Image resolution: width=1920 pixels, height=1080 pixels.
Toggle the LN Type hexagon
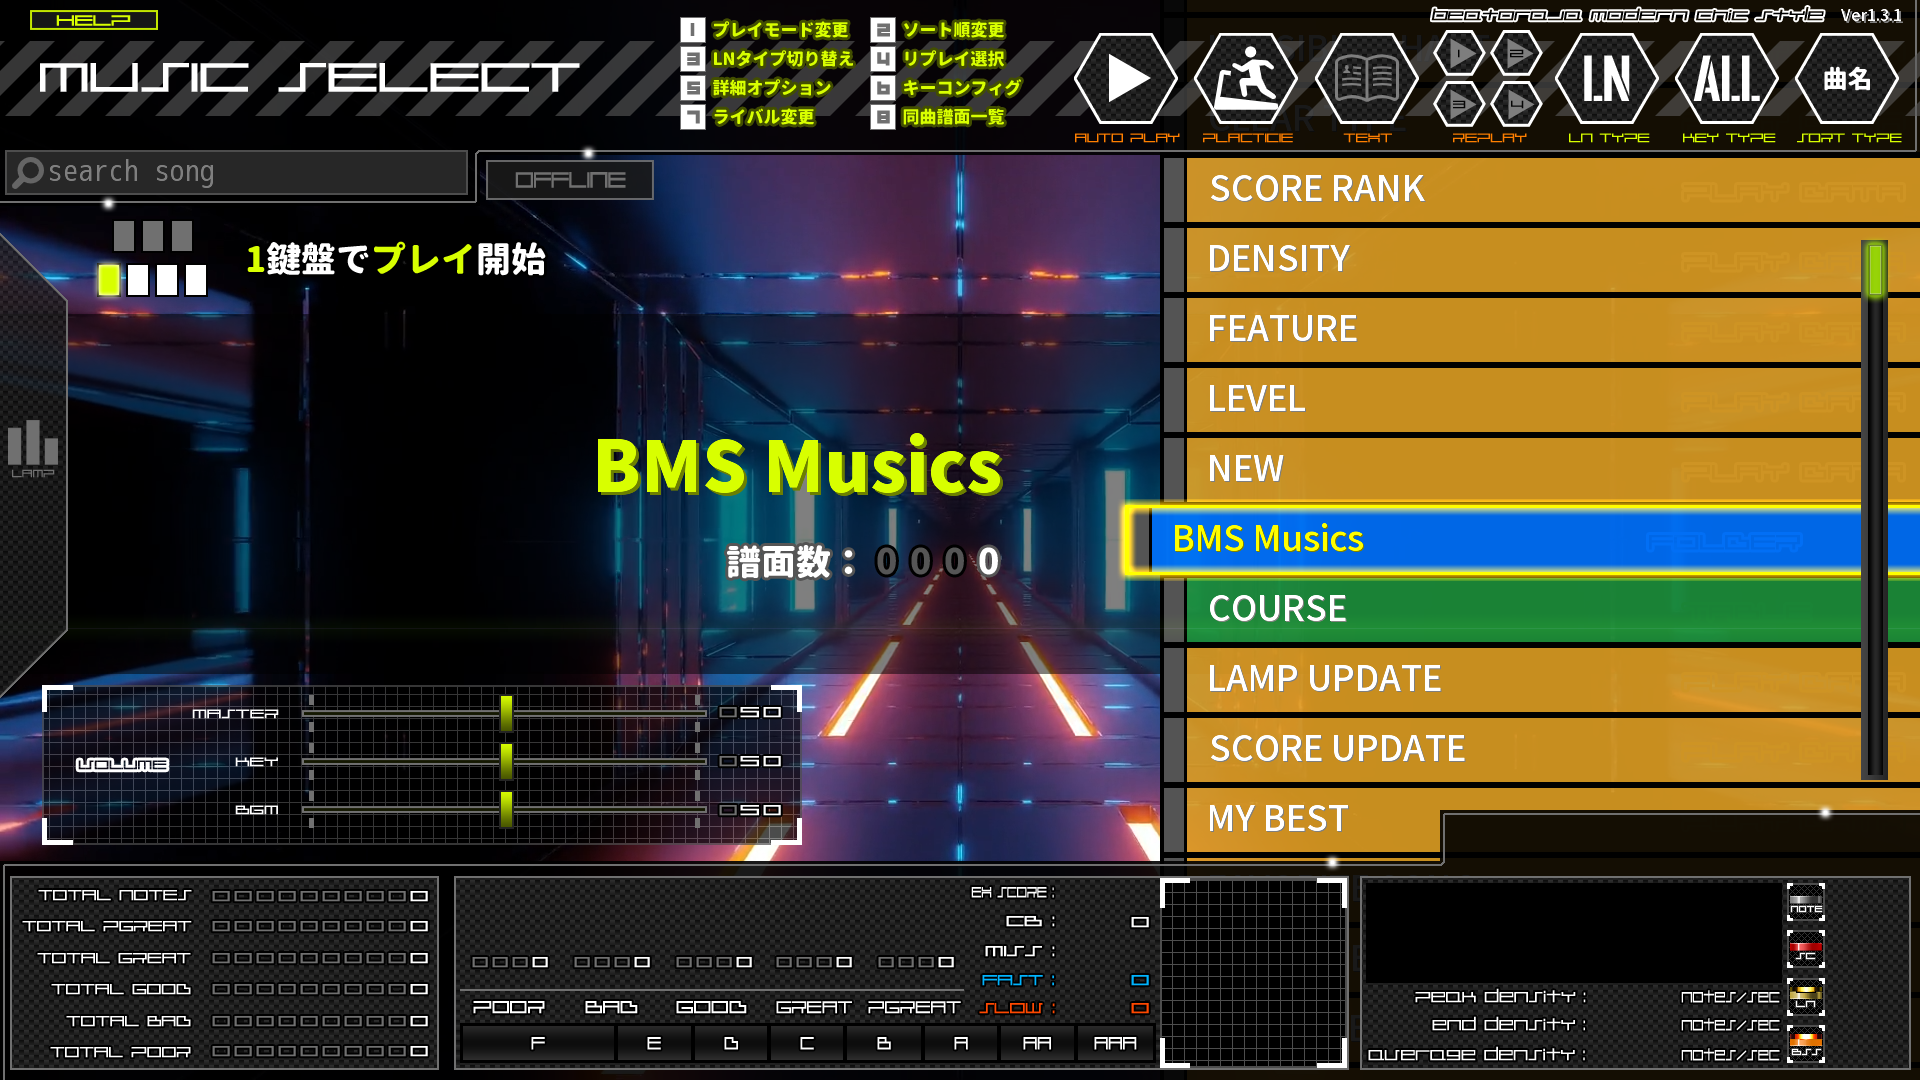pos(1607,79)
